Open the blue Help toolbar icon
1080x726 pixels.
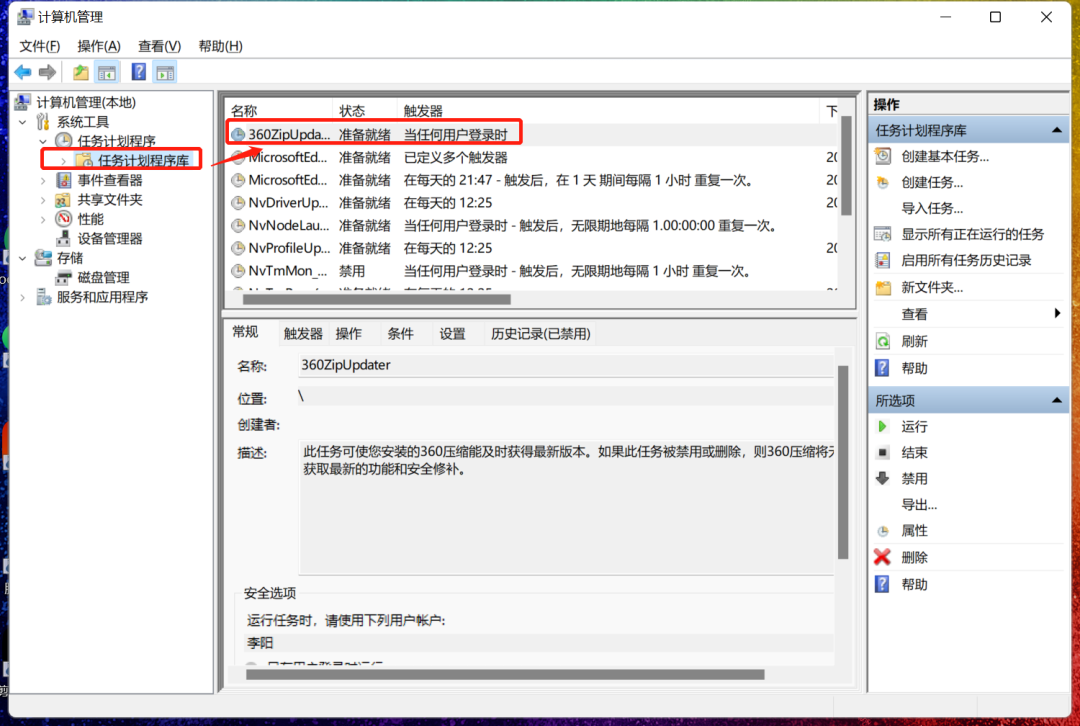[138, 72]
